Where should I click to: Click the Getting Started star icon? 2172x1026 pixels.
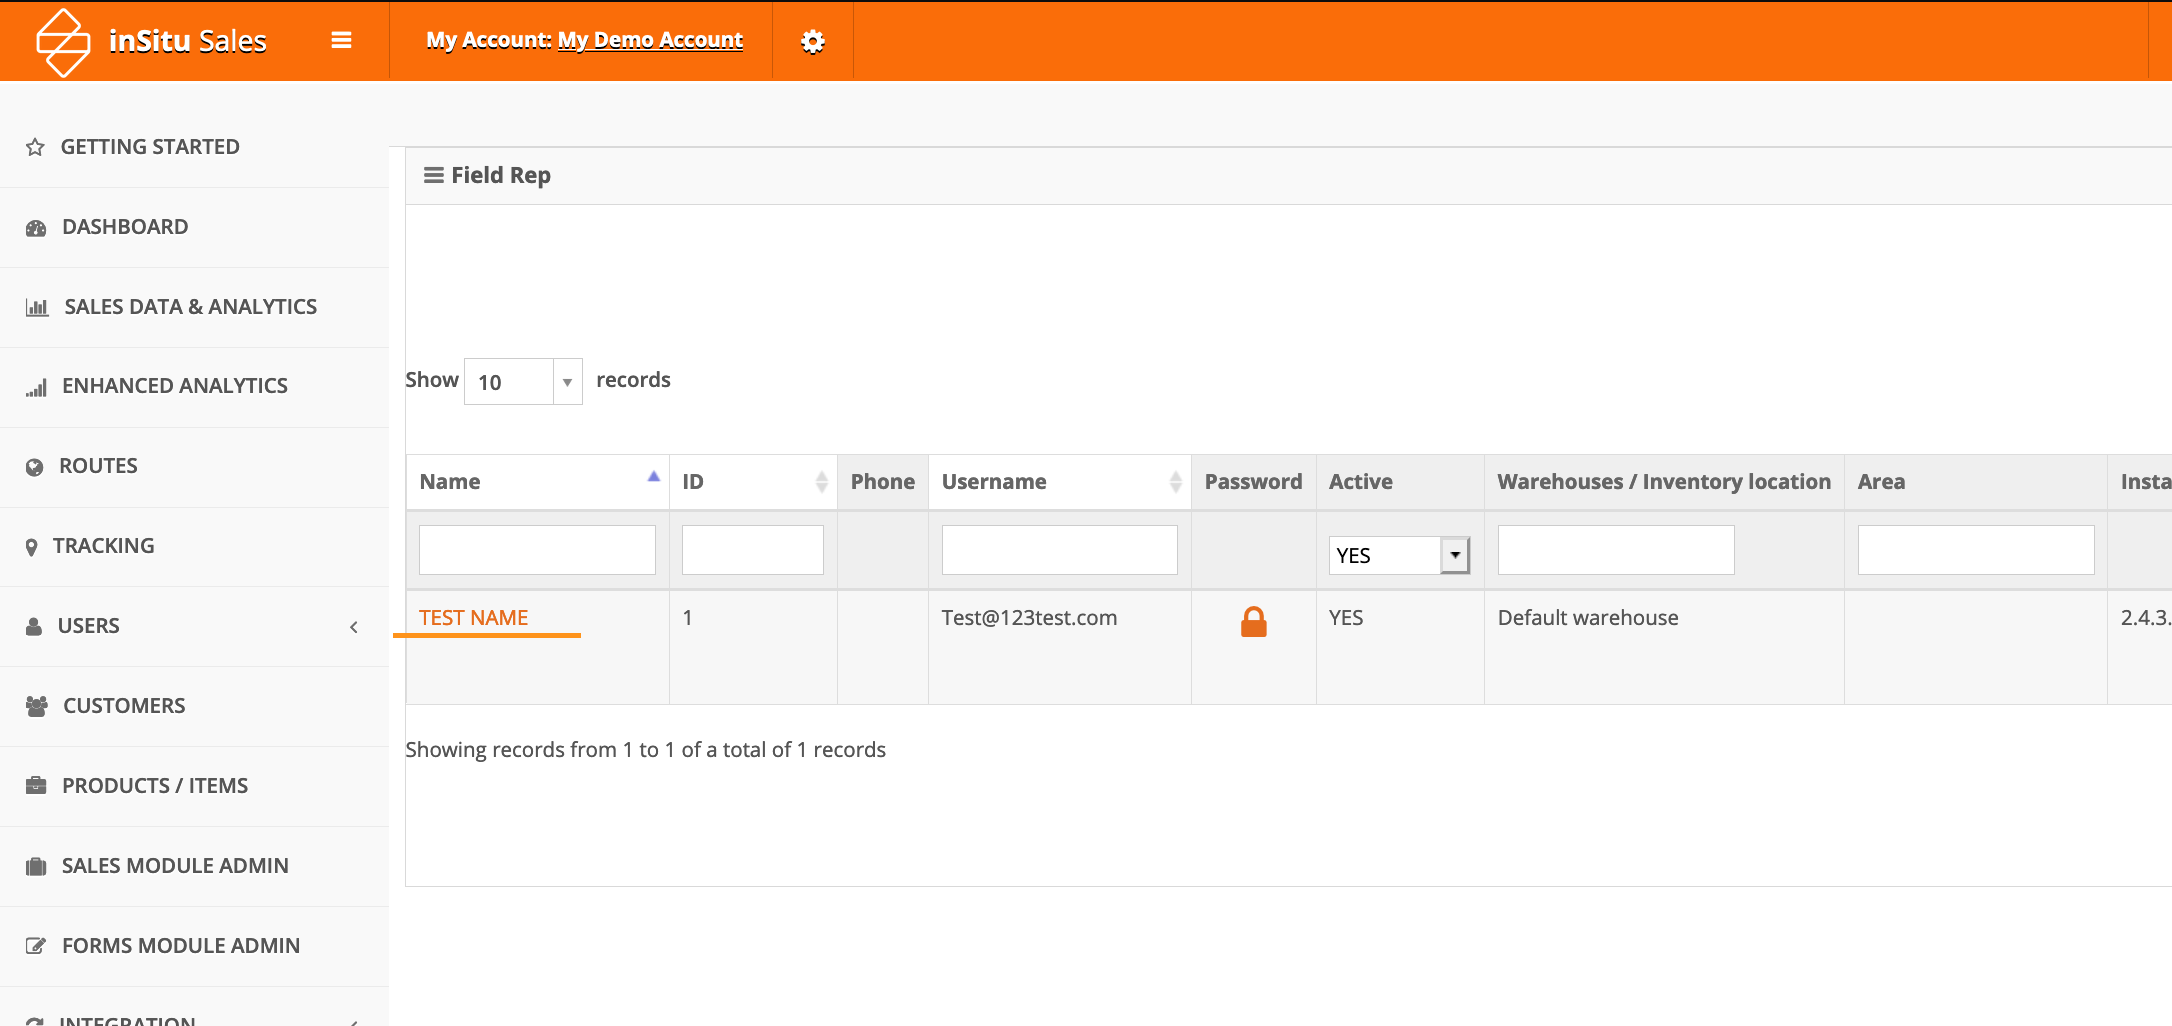pyautogui.click(x=35, y=147)
